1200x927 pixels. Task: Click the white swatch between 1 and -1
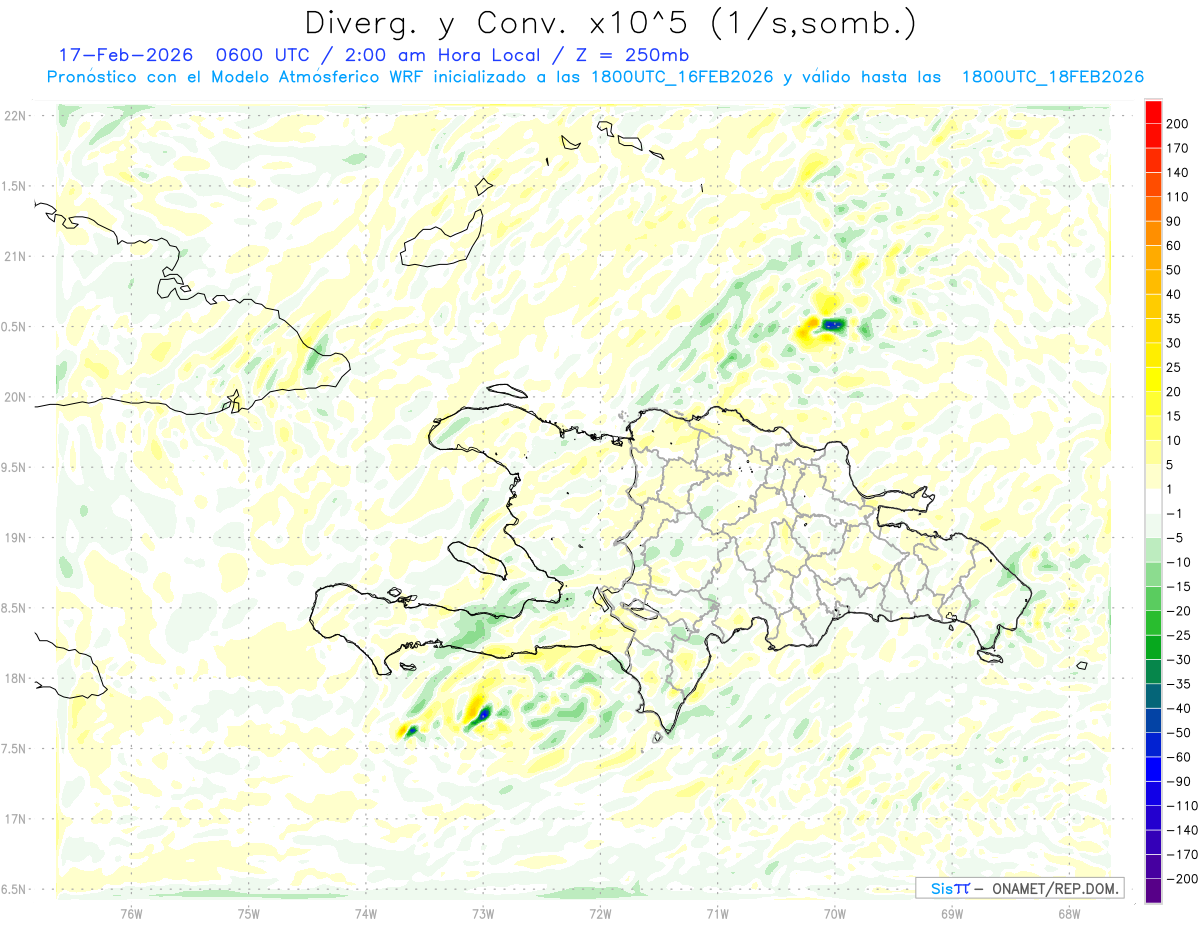pyautogui.click(x=1153, y=502)
